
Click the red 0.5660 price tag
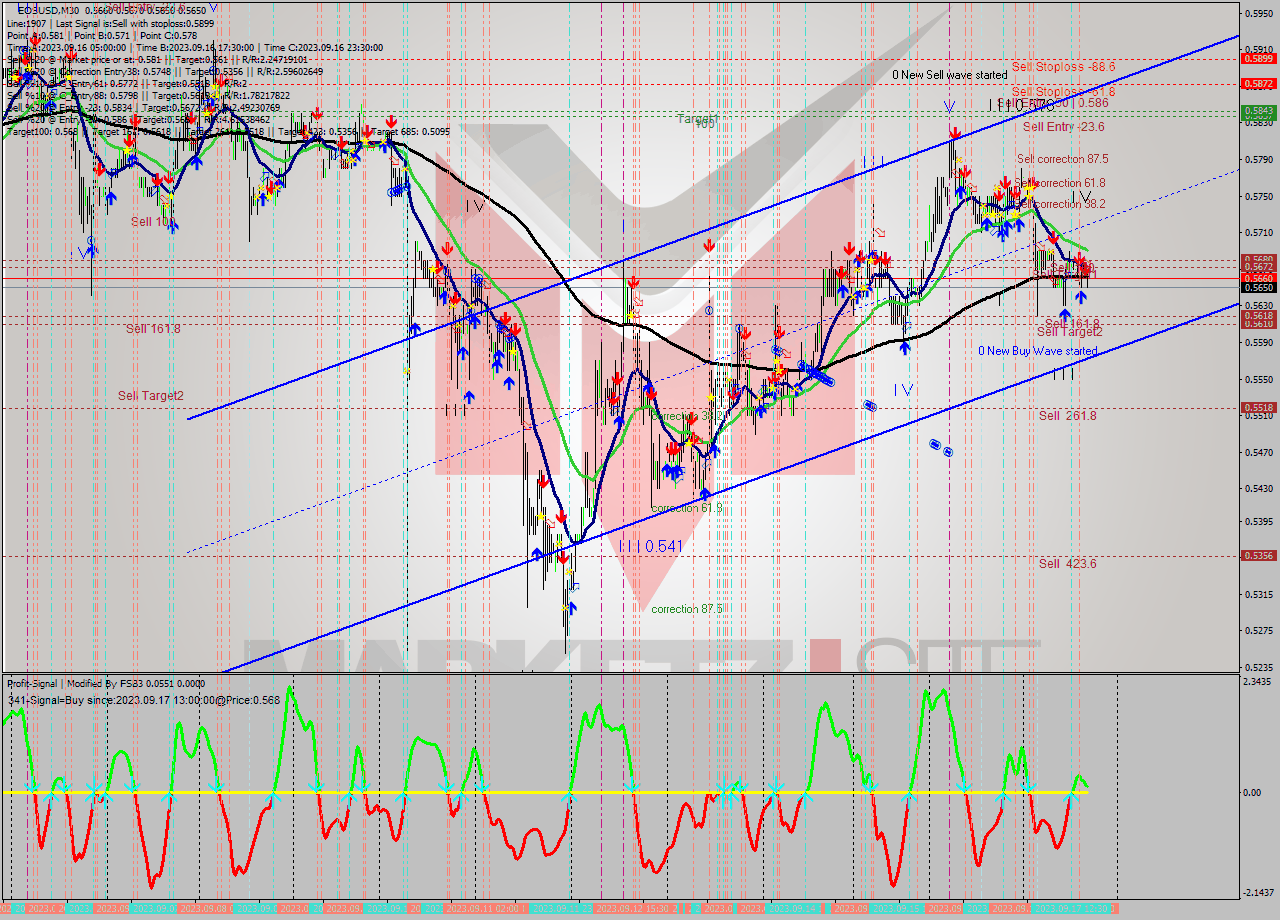click(x=1257, y=278)
